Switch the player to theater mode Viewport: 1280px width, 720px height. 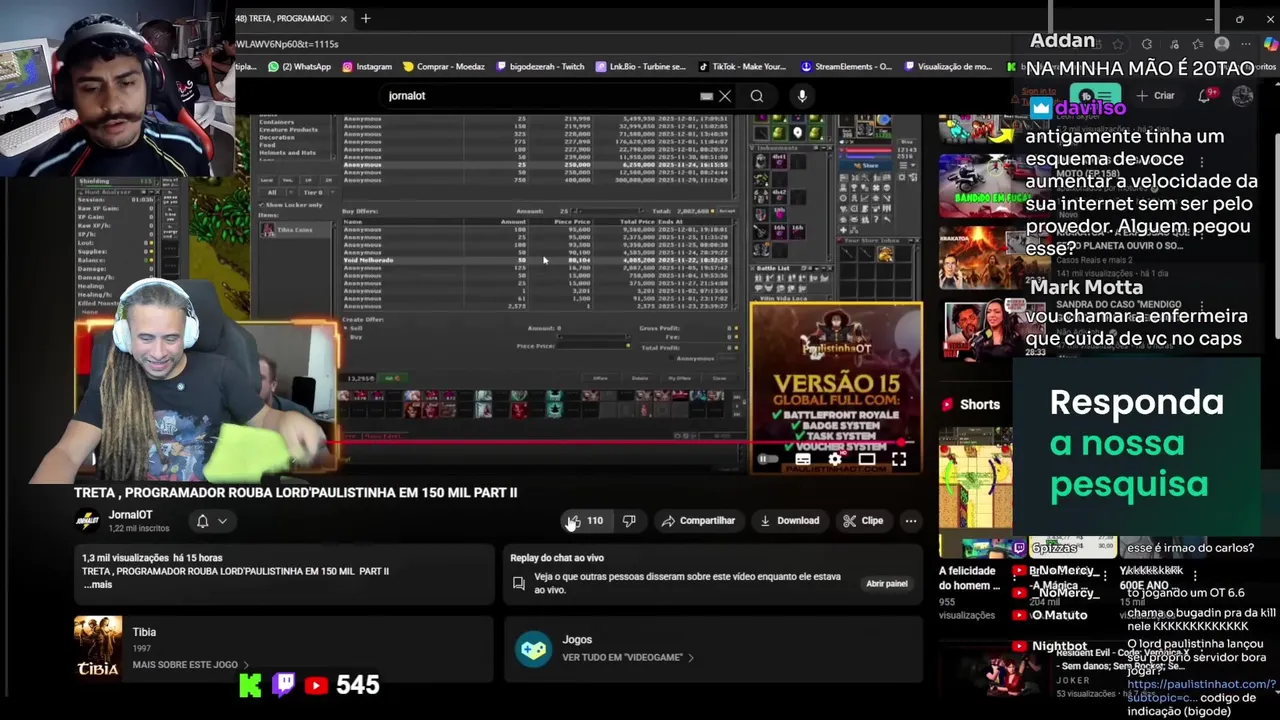867,460
